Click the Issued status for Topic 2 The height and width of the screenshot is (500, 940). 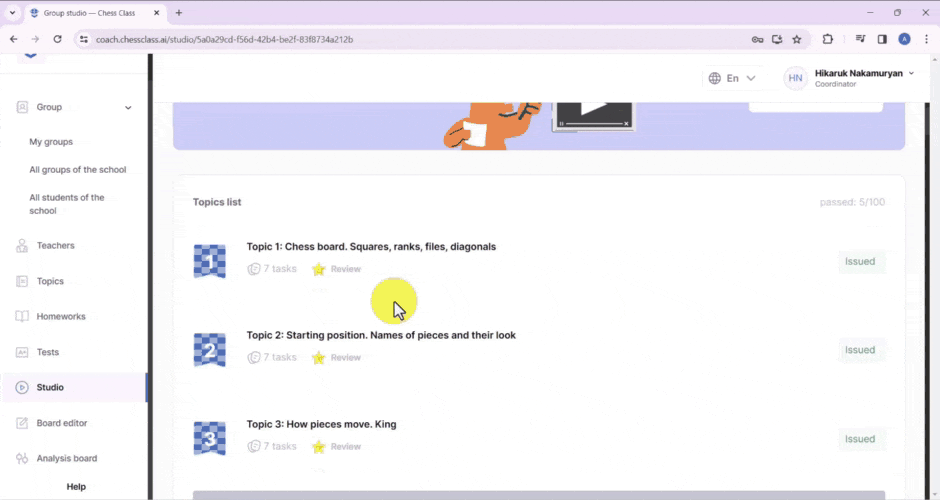coord(860,350)
